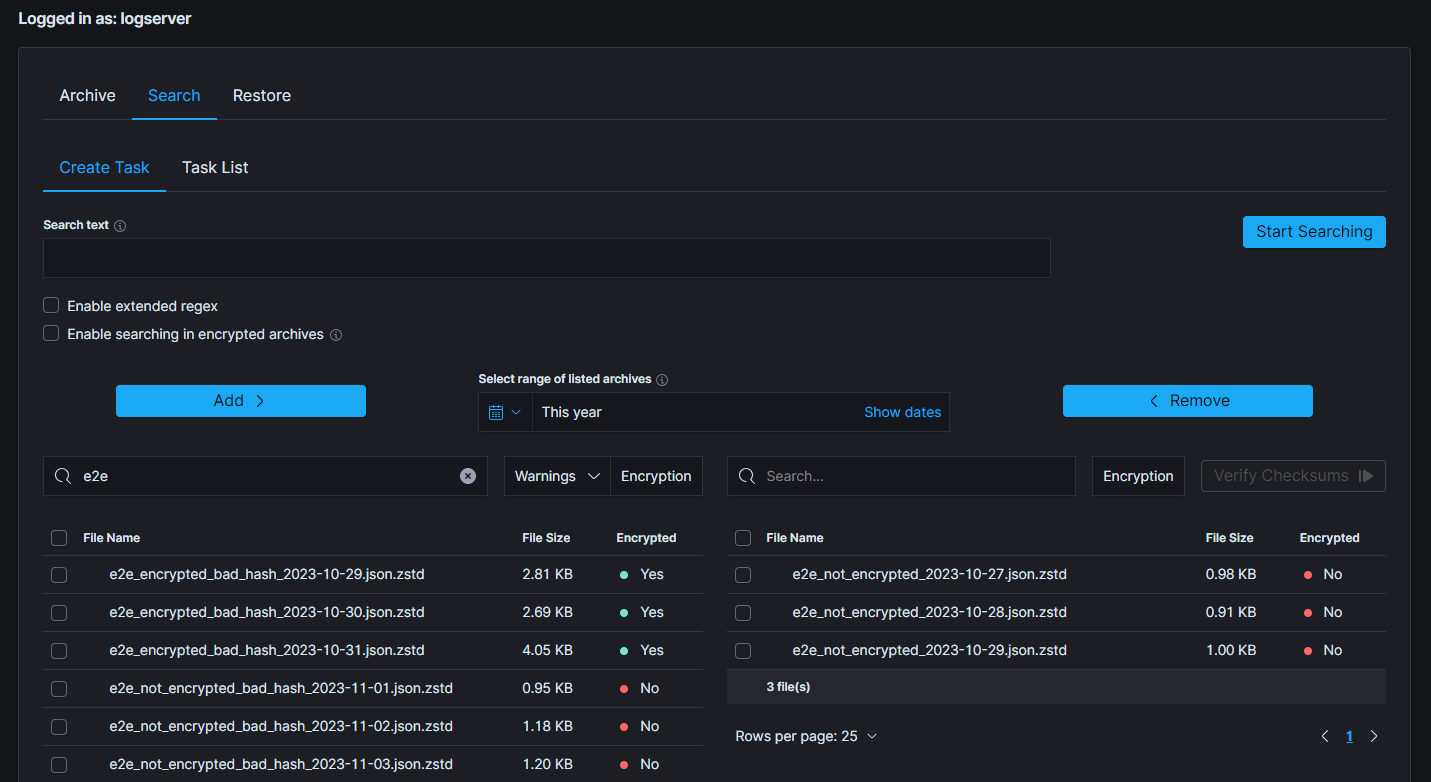
Task: Open the calendar date range picker
Action: coord(505,412)
